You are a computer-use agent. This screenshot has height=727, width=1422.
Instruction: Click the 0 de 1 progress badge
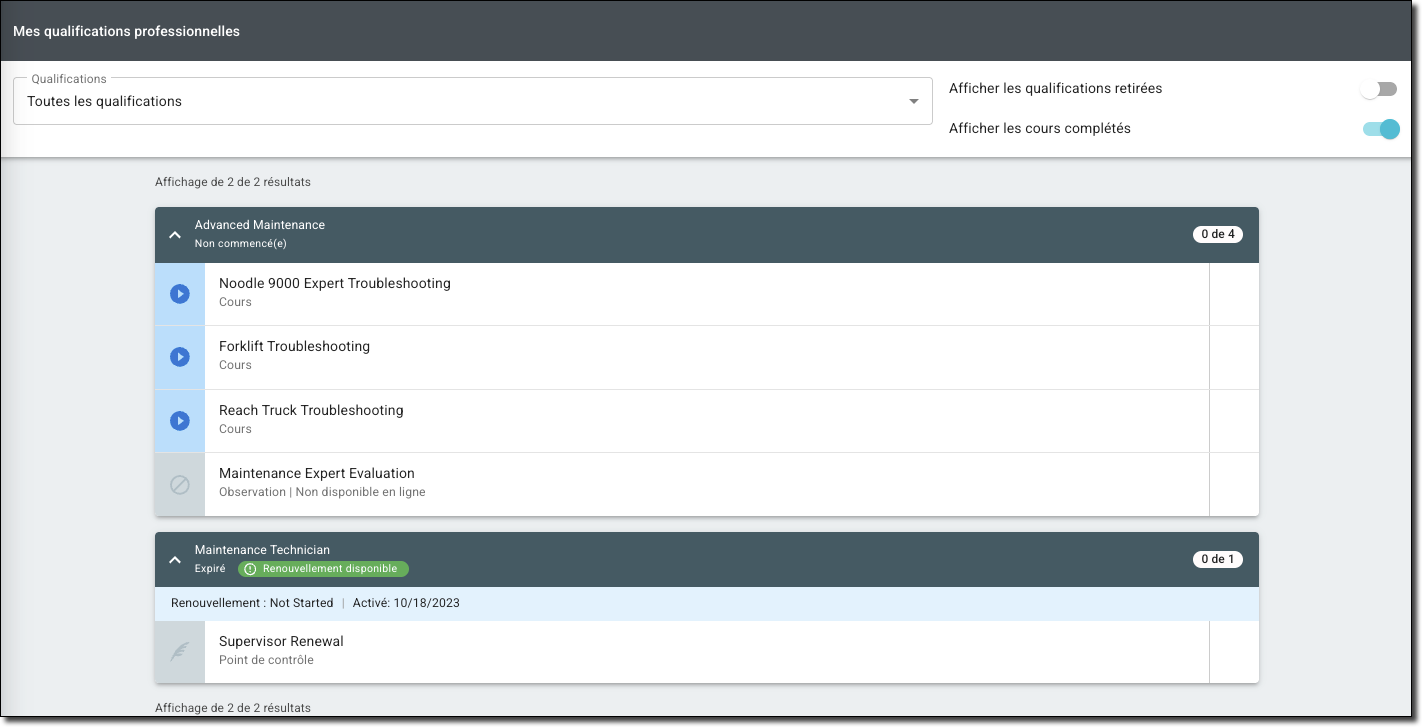pos(1217,560)
